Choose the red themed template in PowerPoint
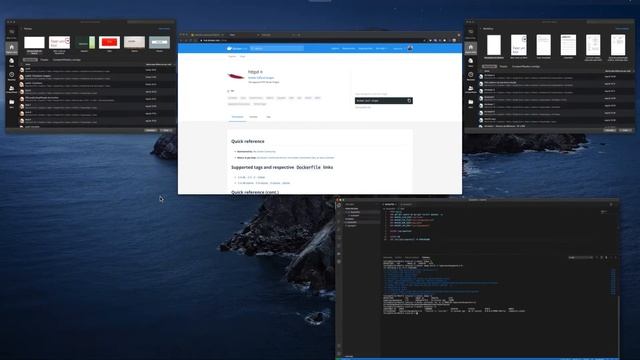Viewport: 640px width, 360px height. [109, 42]
